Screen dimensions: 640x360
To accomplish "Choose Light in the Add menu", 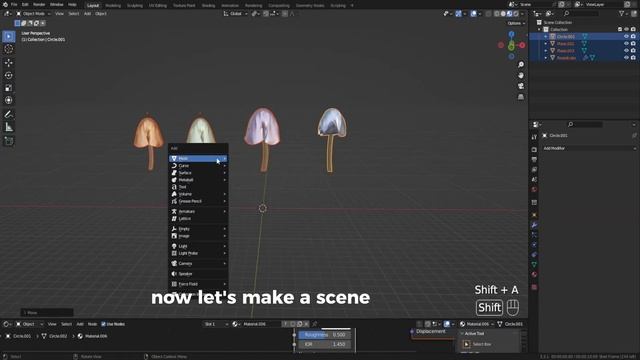I will click(198, 246).
